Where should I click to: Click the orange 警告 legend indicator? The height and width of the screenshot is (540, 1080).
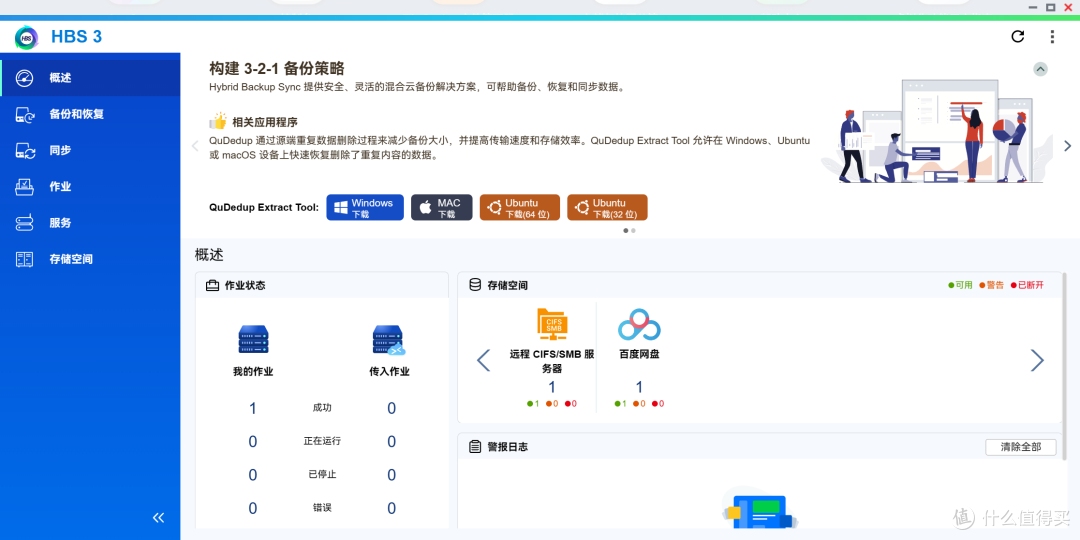[991, 285]
